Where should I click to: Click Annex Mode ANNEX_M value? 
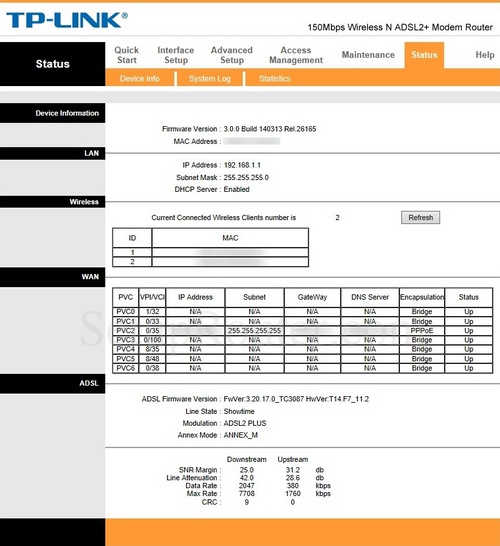[x=241, y=435]
